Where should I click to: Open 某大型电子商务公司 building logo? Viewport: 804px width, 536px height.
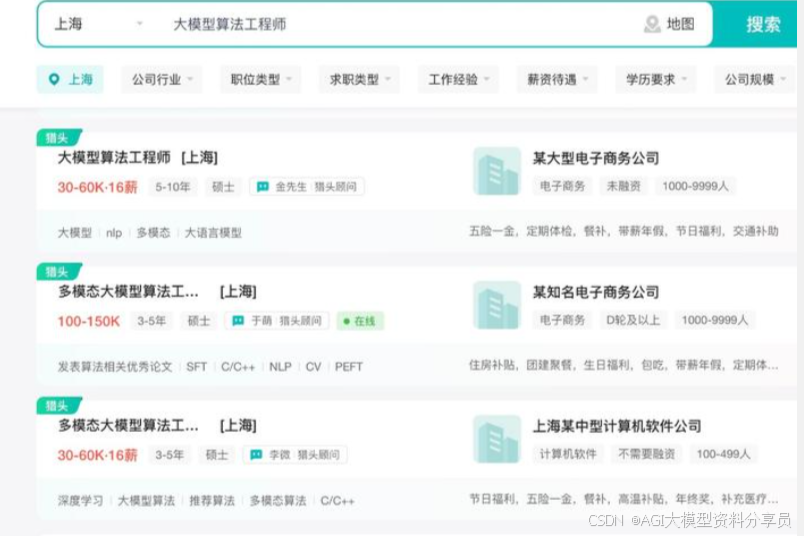496,171
